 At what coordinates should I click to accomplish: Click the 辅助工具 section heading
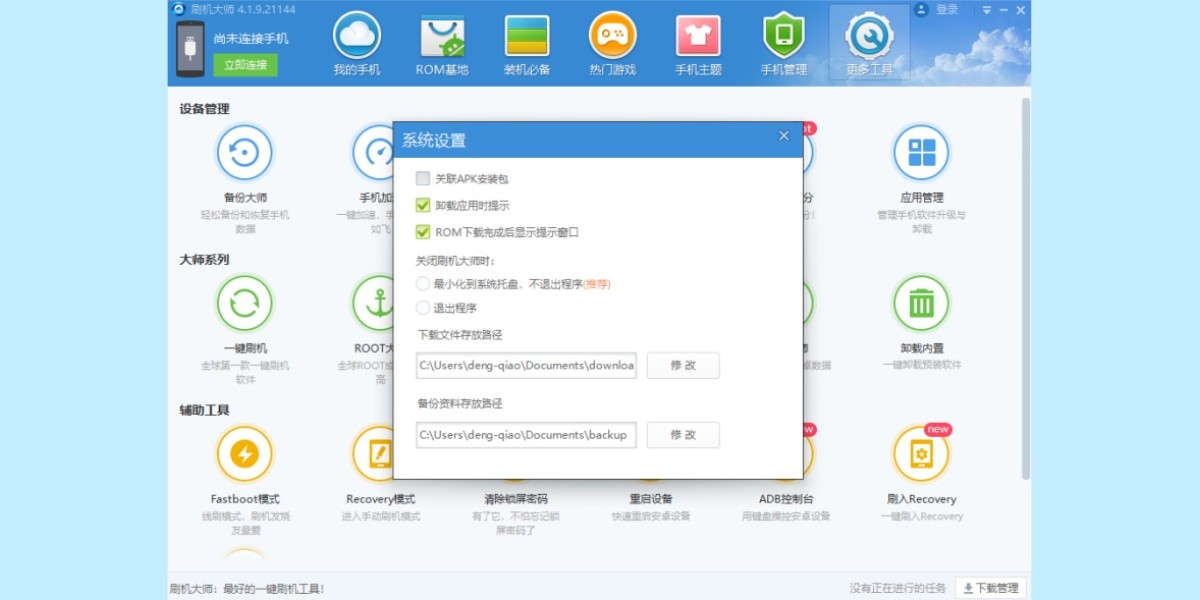click(x=204, y=410)
